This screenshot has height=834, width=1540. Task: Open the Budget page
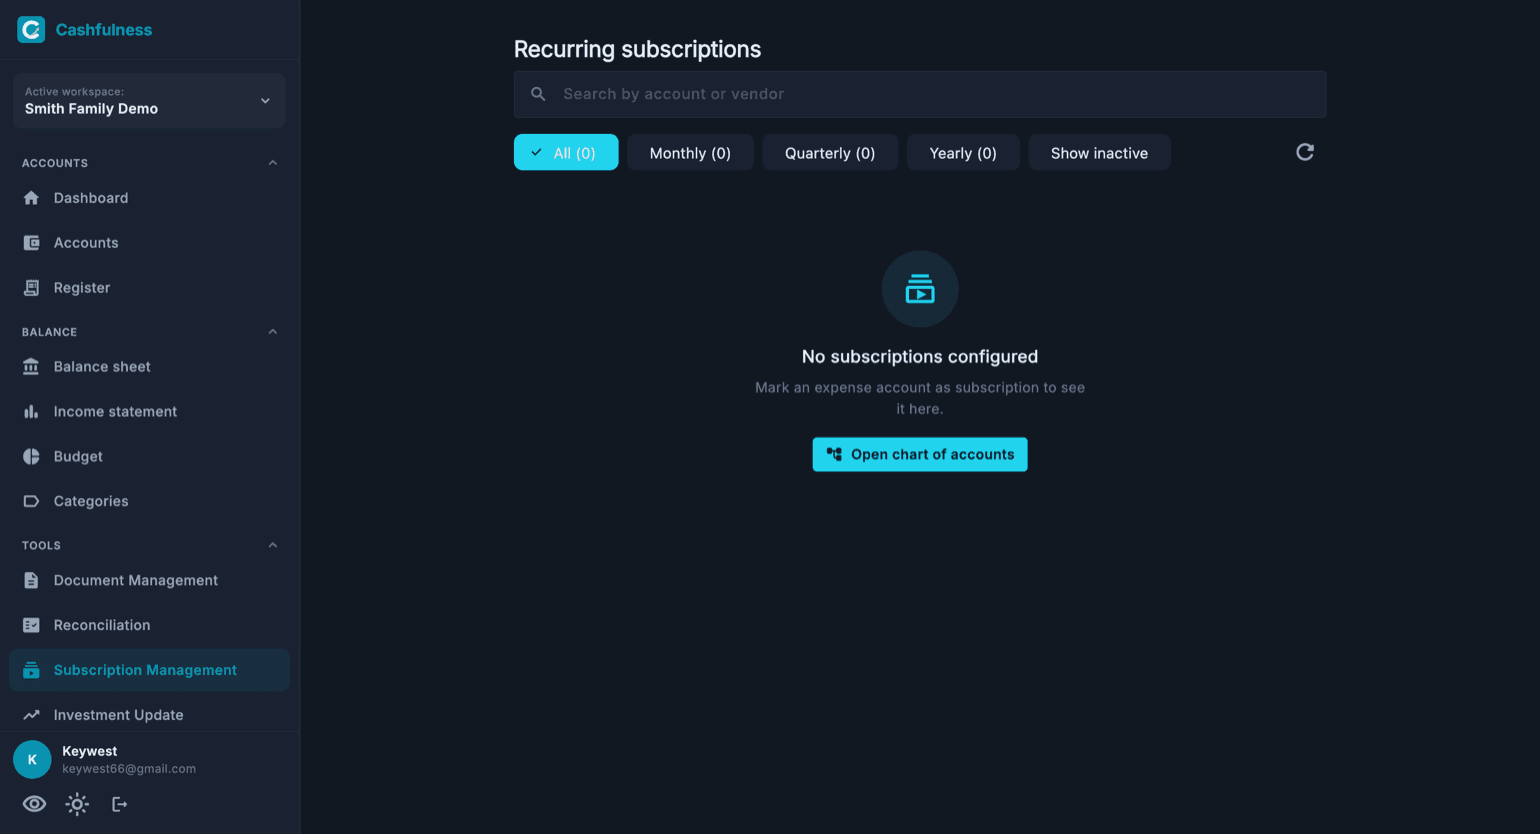149,457
